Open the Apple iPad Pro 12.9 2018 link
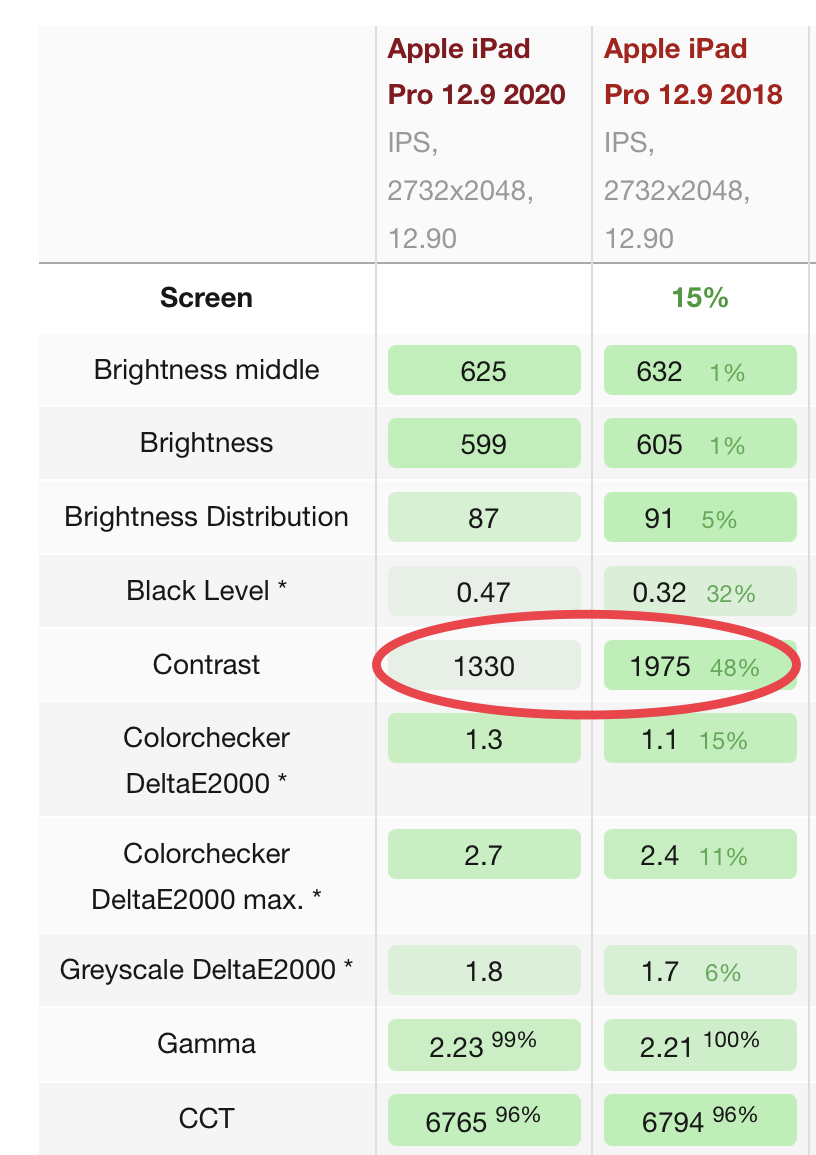This screenshot has width=816, height=1155. point(693,71)
